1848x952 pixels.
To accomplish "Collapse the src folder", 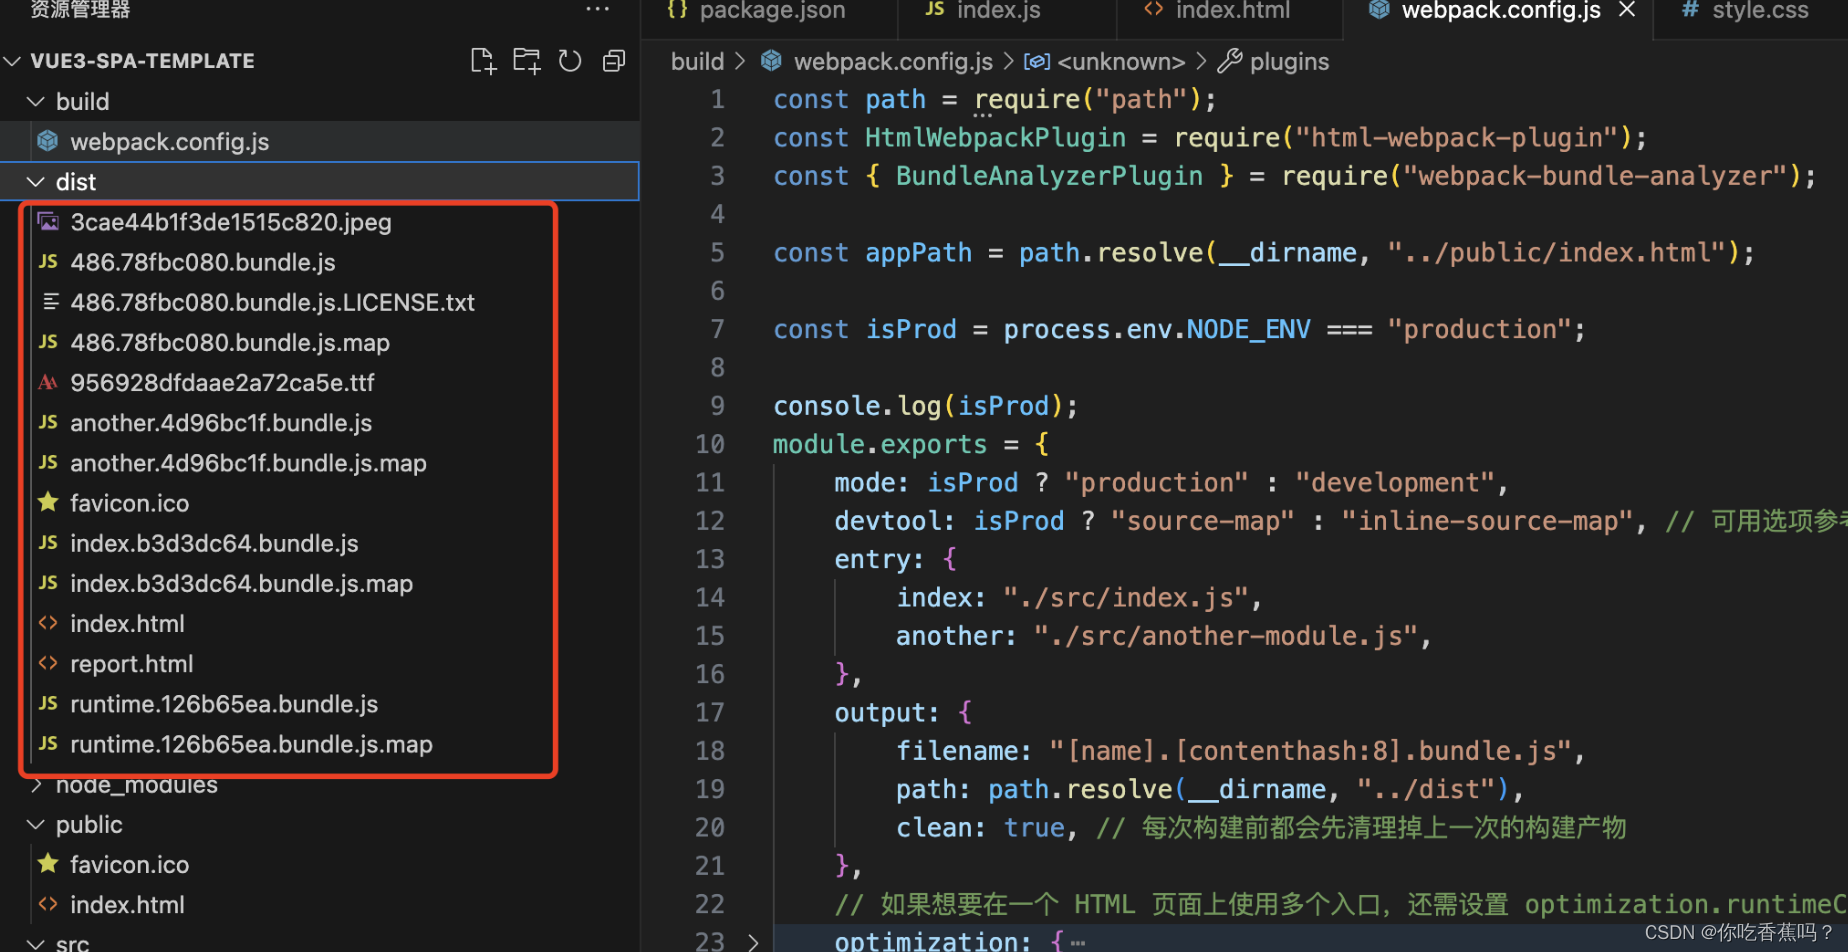I will pos(36,943).
